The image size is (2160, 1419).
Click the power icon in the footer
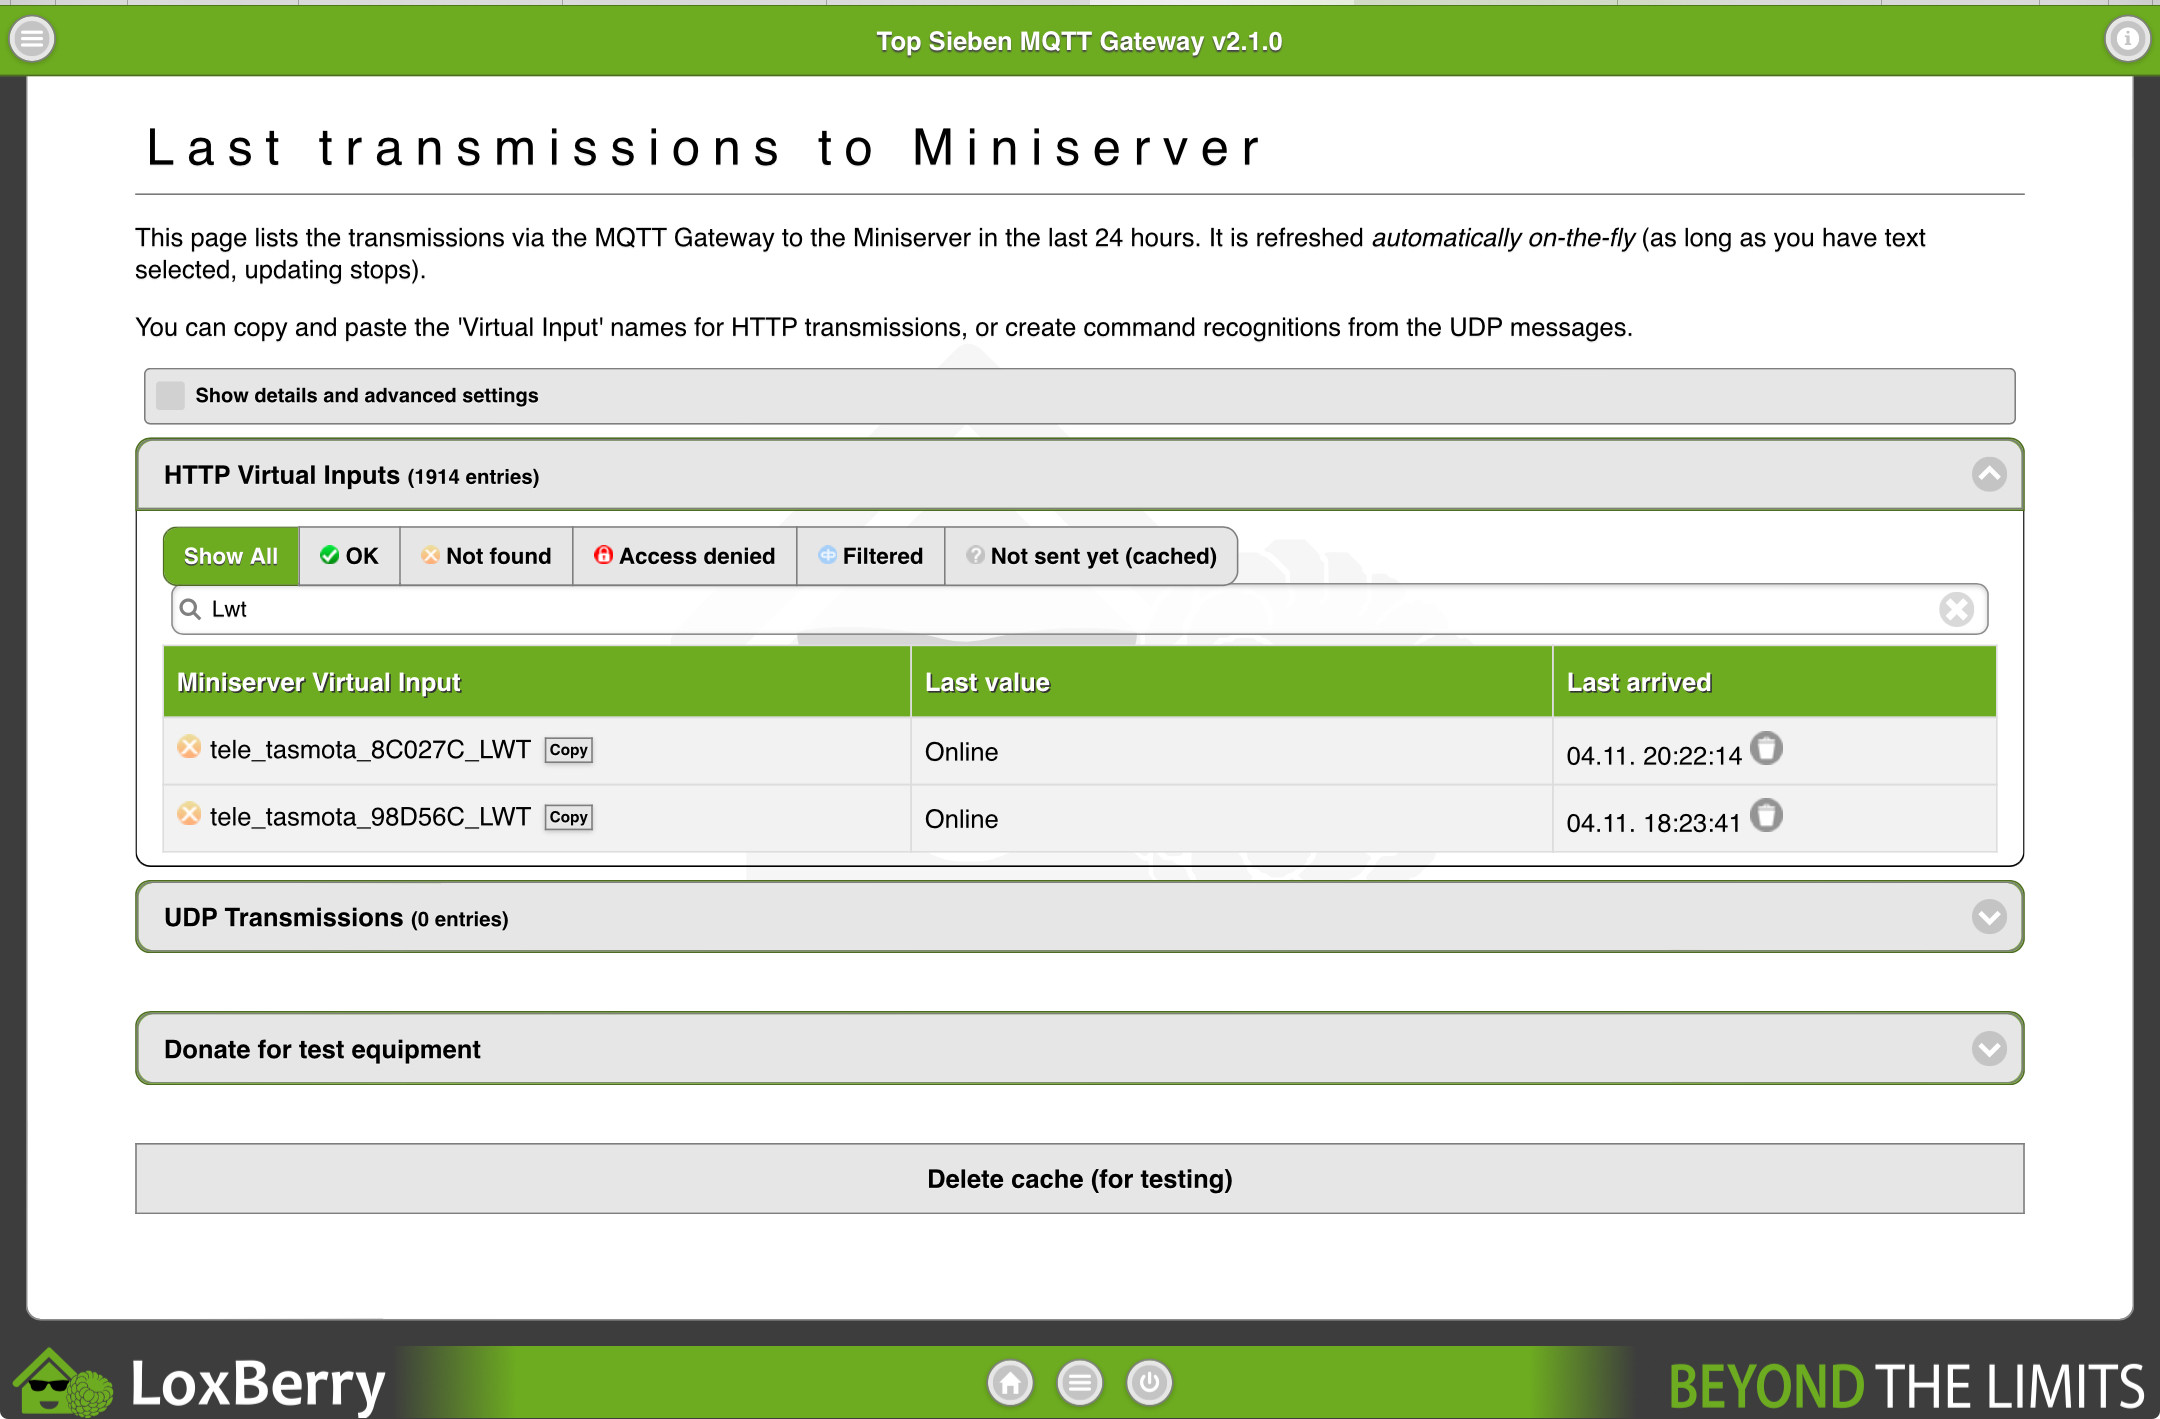[x=1149, y=1383]
